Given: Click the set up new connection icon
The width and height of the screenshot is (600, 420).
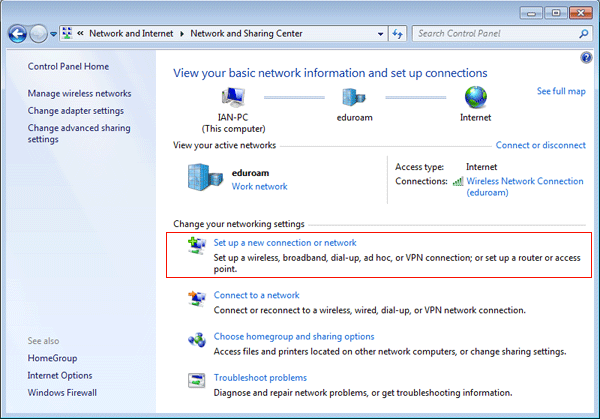Looking at the screenshot, I should pos(197,245).
